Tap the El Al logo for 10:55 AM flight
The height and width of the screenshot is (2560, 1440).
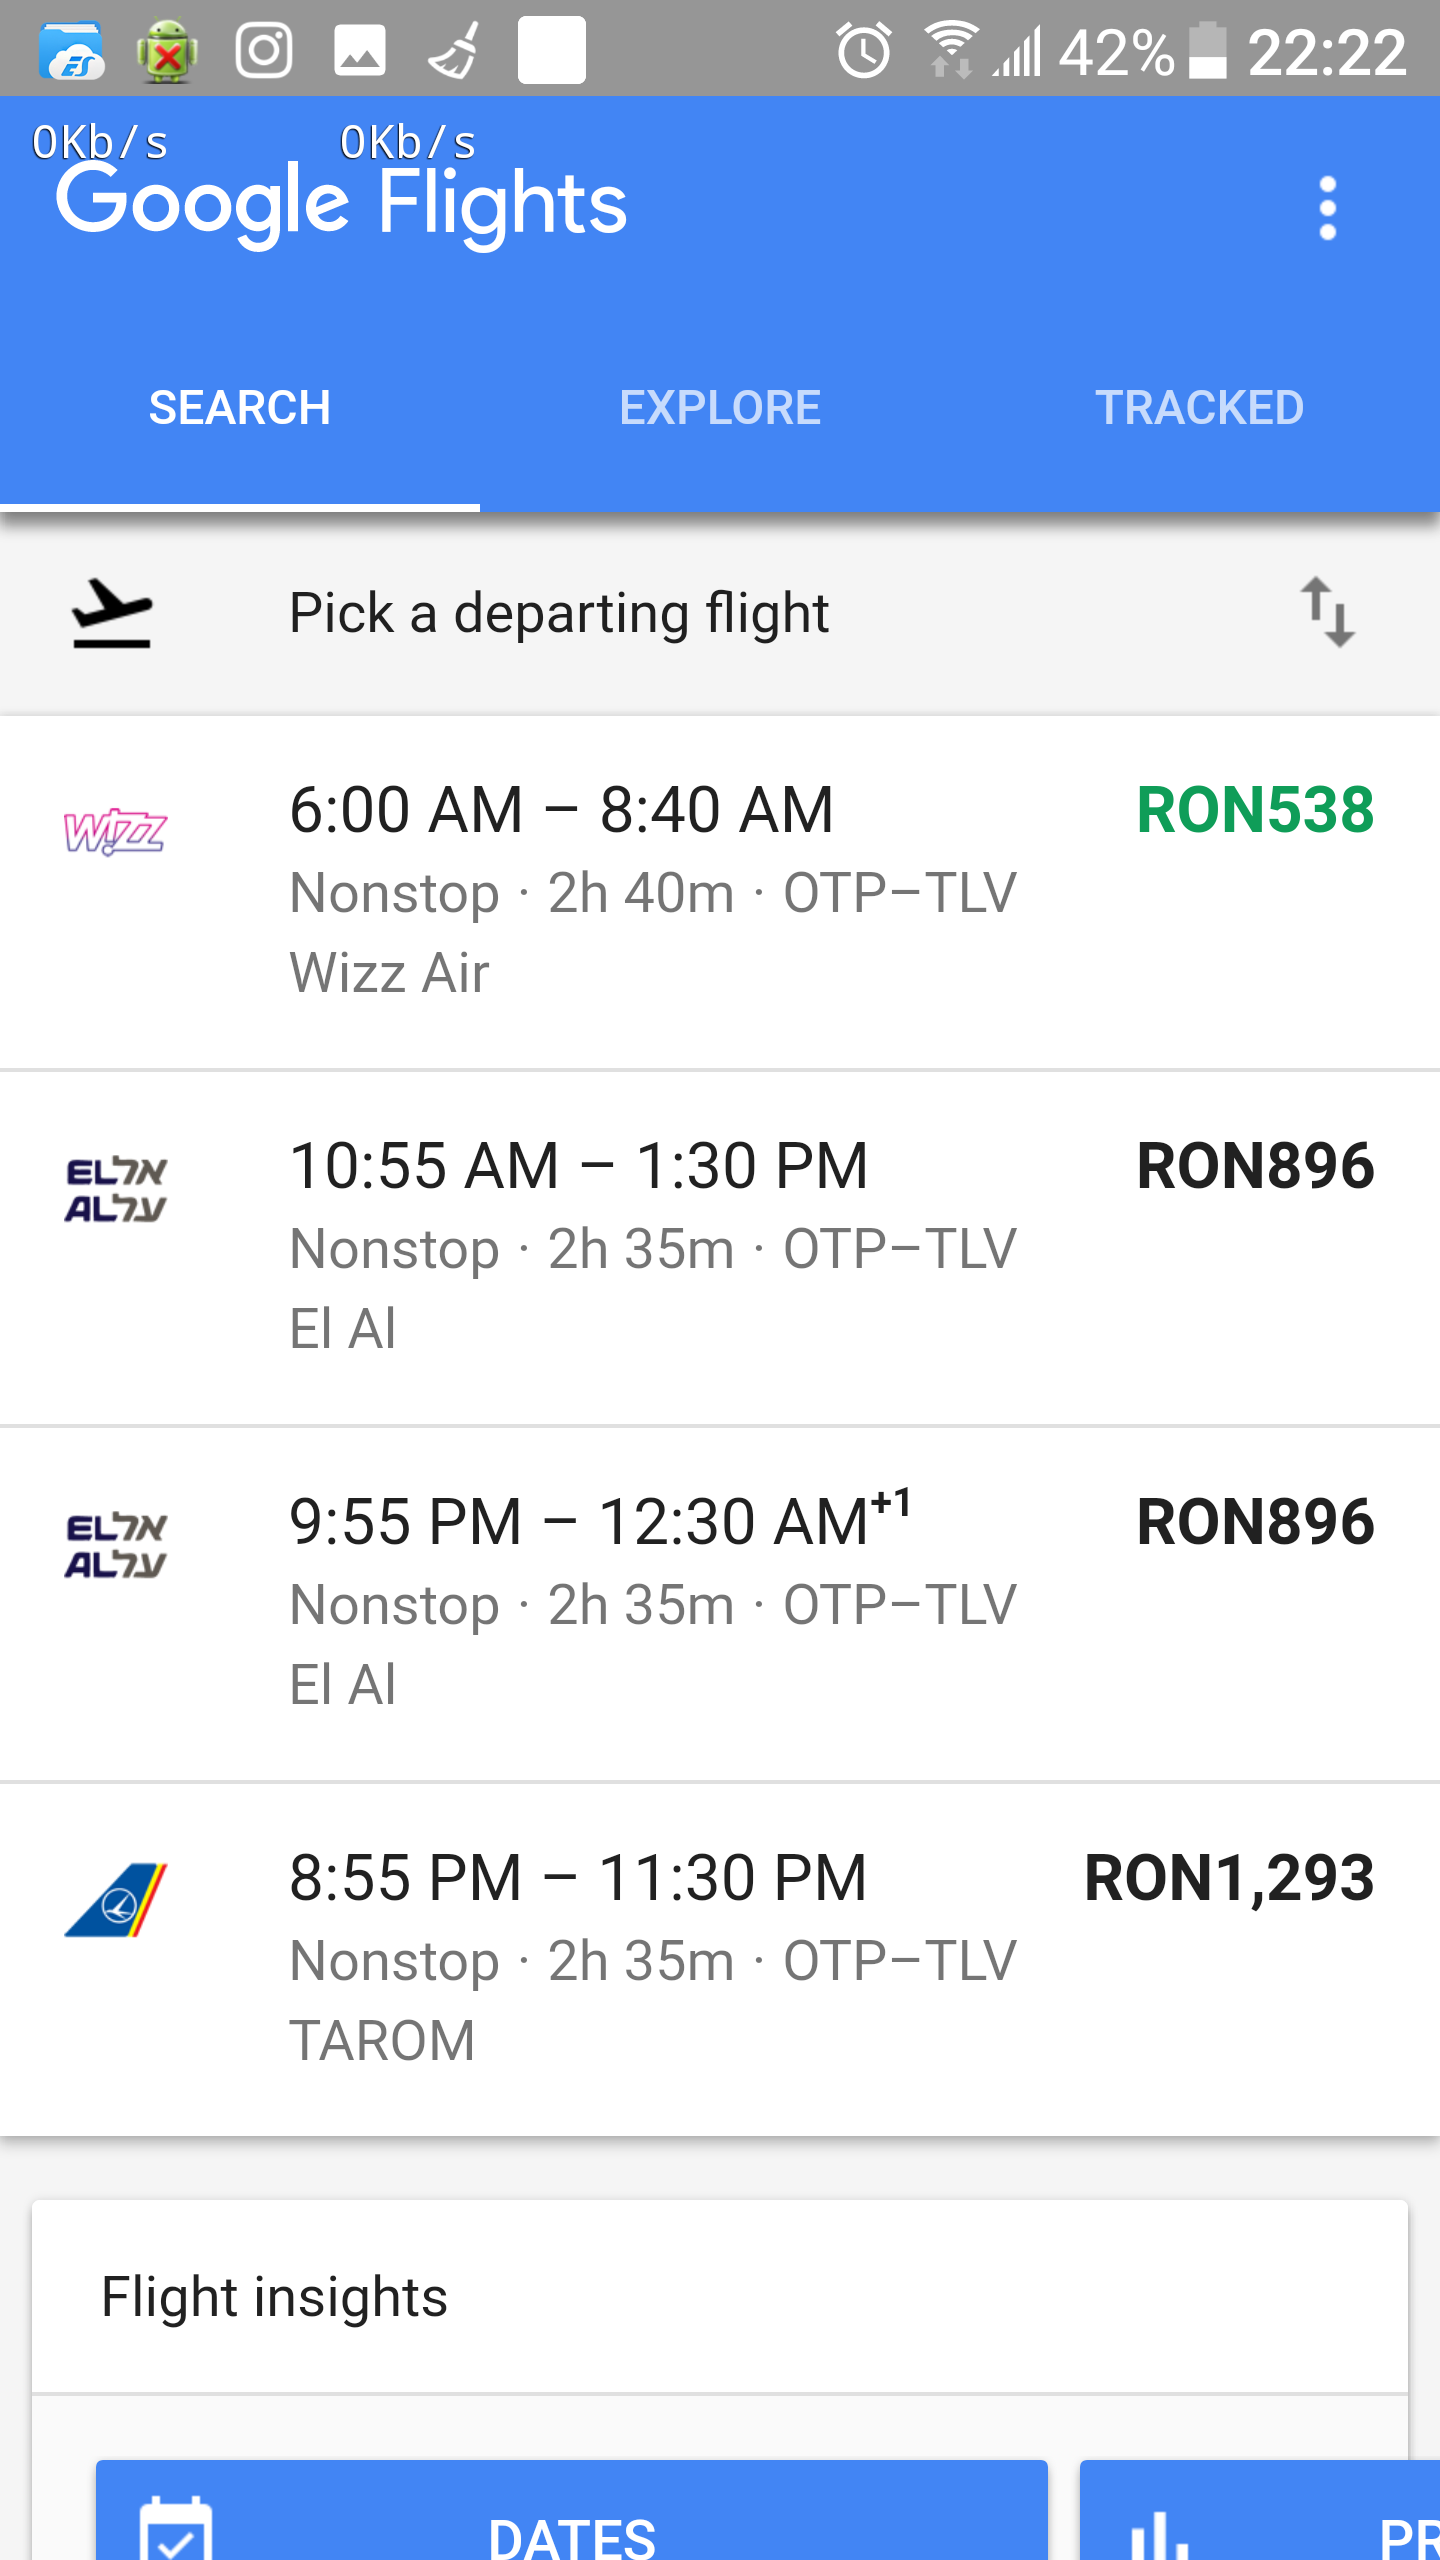click(115, 1189)
